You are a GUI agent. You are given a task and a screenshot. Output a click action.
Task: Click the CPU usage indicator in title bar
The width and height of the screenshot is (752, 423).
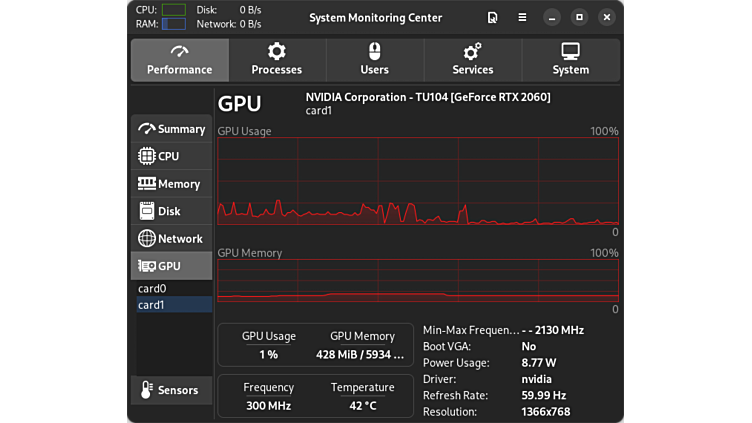click(x=173, y=10)
